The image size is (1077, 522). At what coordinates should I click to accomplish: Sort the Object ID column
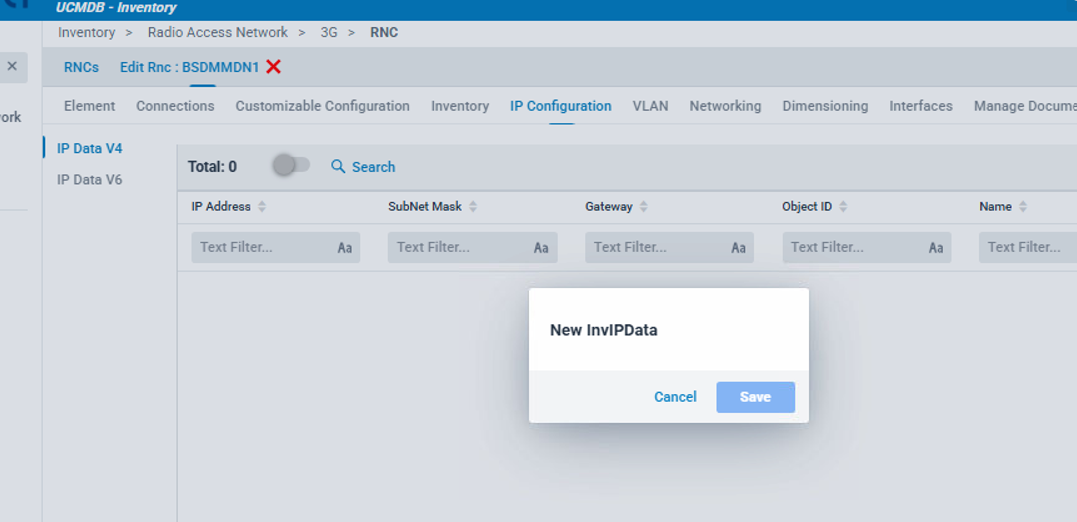pyautogui.click(x=843, y=207)
